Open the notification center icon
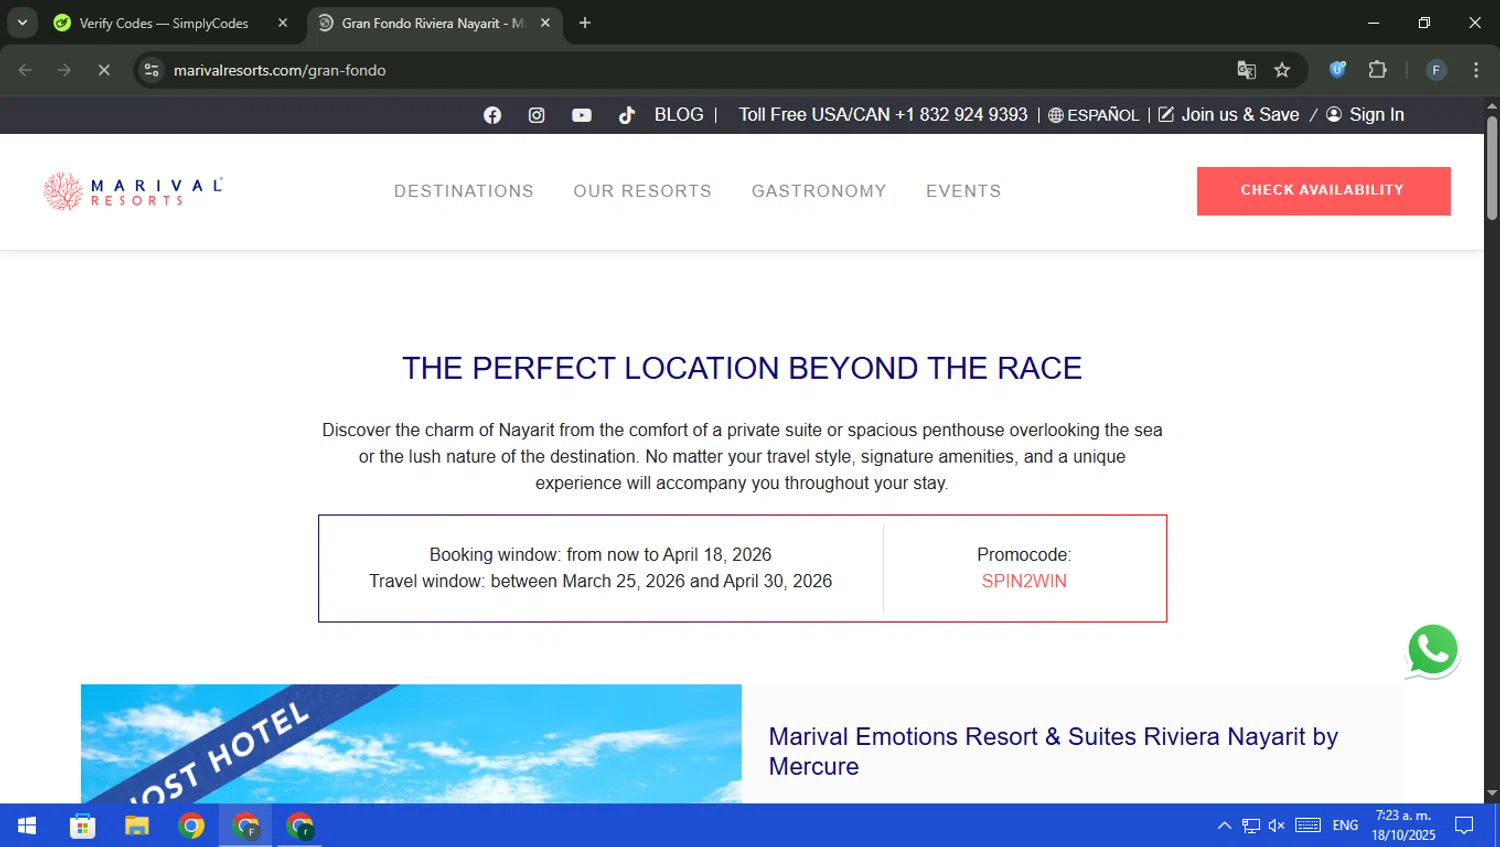The width and height of the screenshot is (1500, 847). [1464, 826]
